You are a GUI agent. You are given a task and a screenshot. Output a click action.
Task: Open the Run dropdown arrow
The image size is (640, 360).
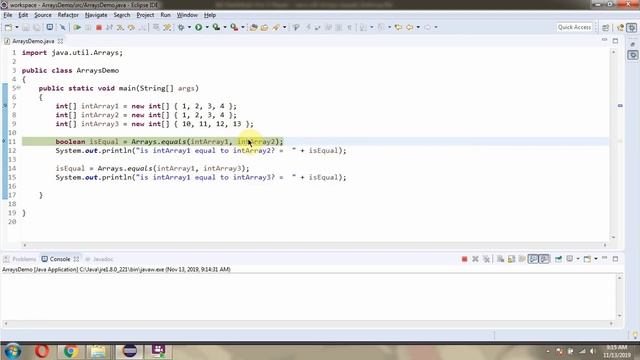coord(207,27)
